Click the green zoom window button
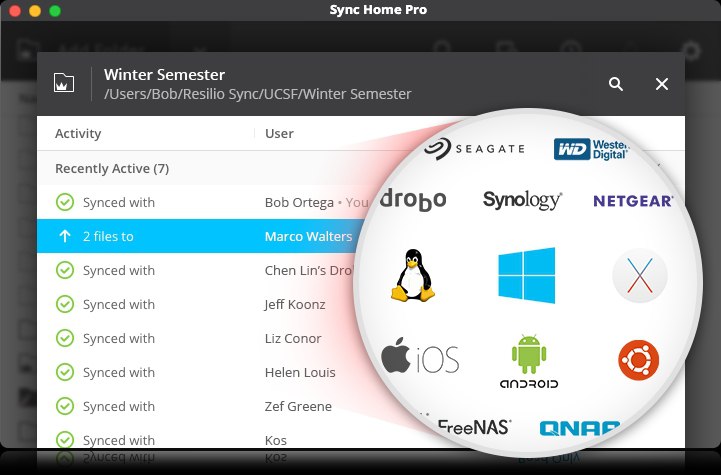This screenshot has width=721, height=475. pos(55,11)
